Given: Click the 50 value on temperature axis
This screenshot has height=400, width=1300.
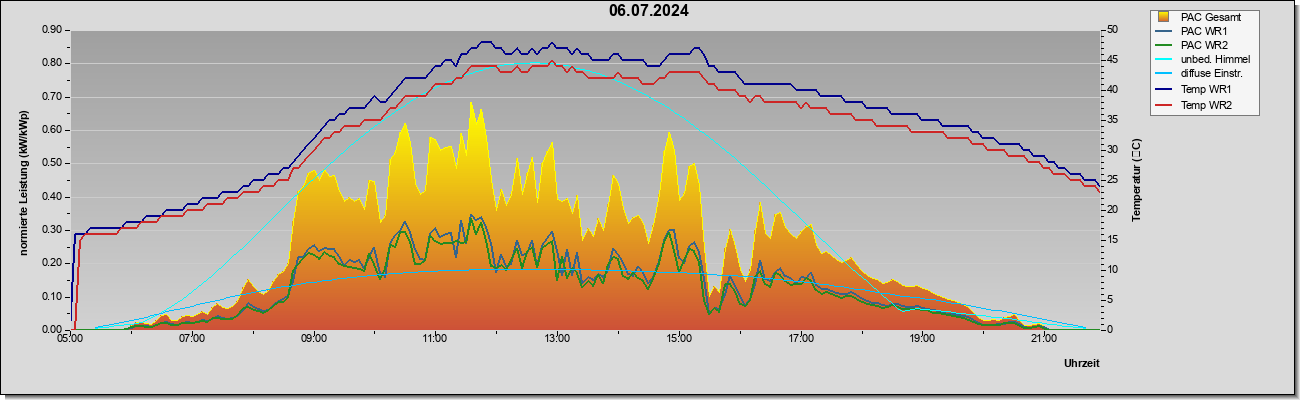Looking at the screenshot, I should pos(1114,30).
